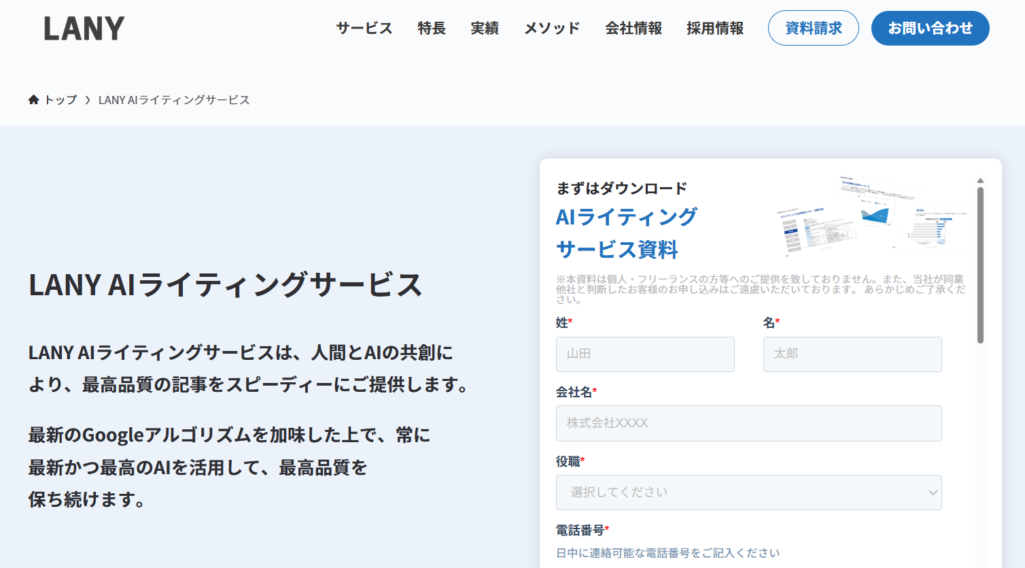The height and width of the screenshot is (568, 1025).
Task: Focus the 姓 field with placeholder 山田
Action: (x=645, y=354)
